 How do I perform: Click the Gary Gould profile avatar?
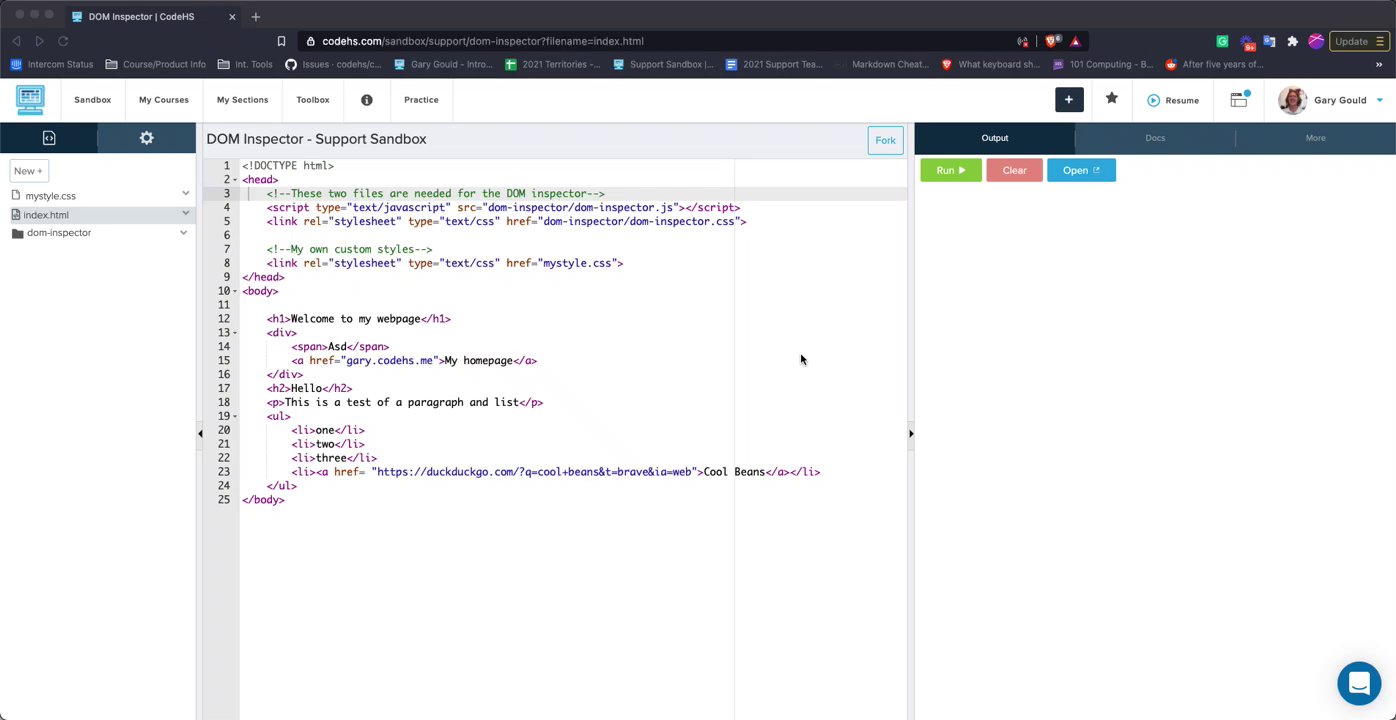pyautogui.click(x=1292, y=100)
